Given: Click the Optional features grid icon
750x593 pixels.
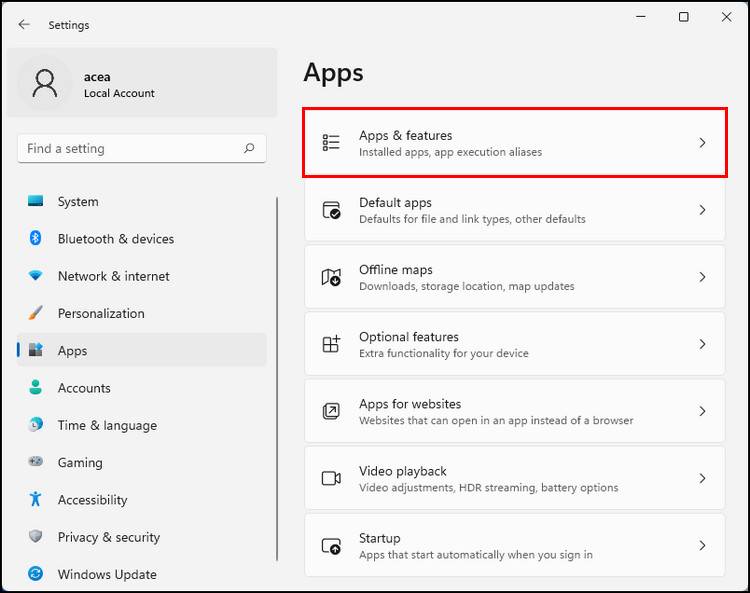Looking at the screenshot, I should (x=331, y=344).
